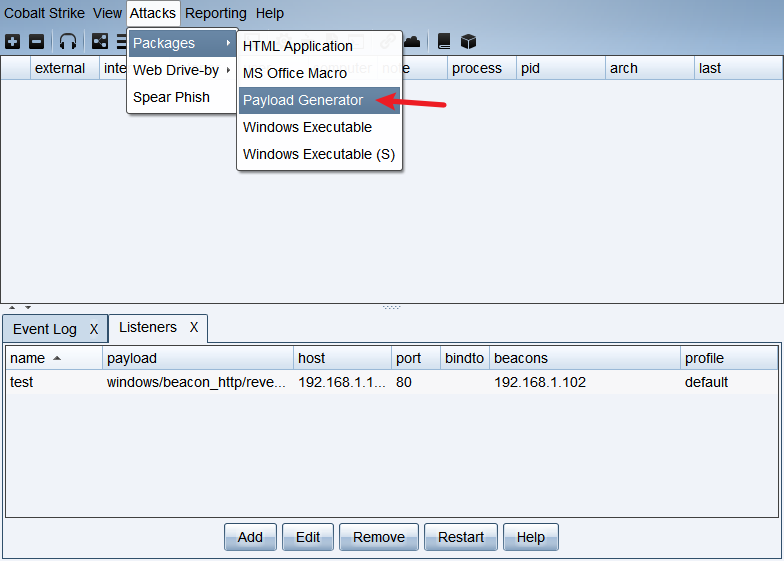Click the plus connect-to-team-server icon
The width and height of the screenshot is (784, 561).
coord(12,42)
